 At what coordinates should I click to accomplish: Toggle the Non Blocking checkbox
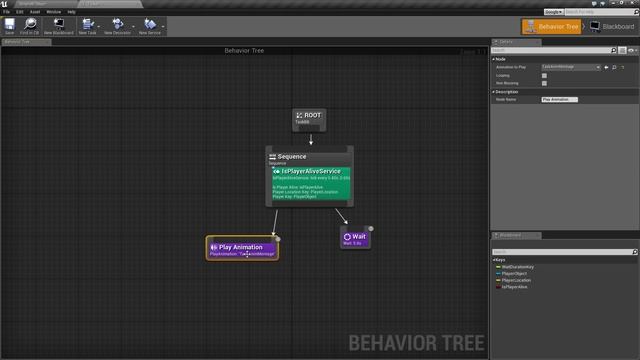[x=544, y=83]
